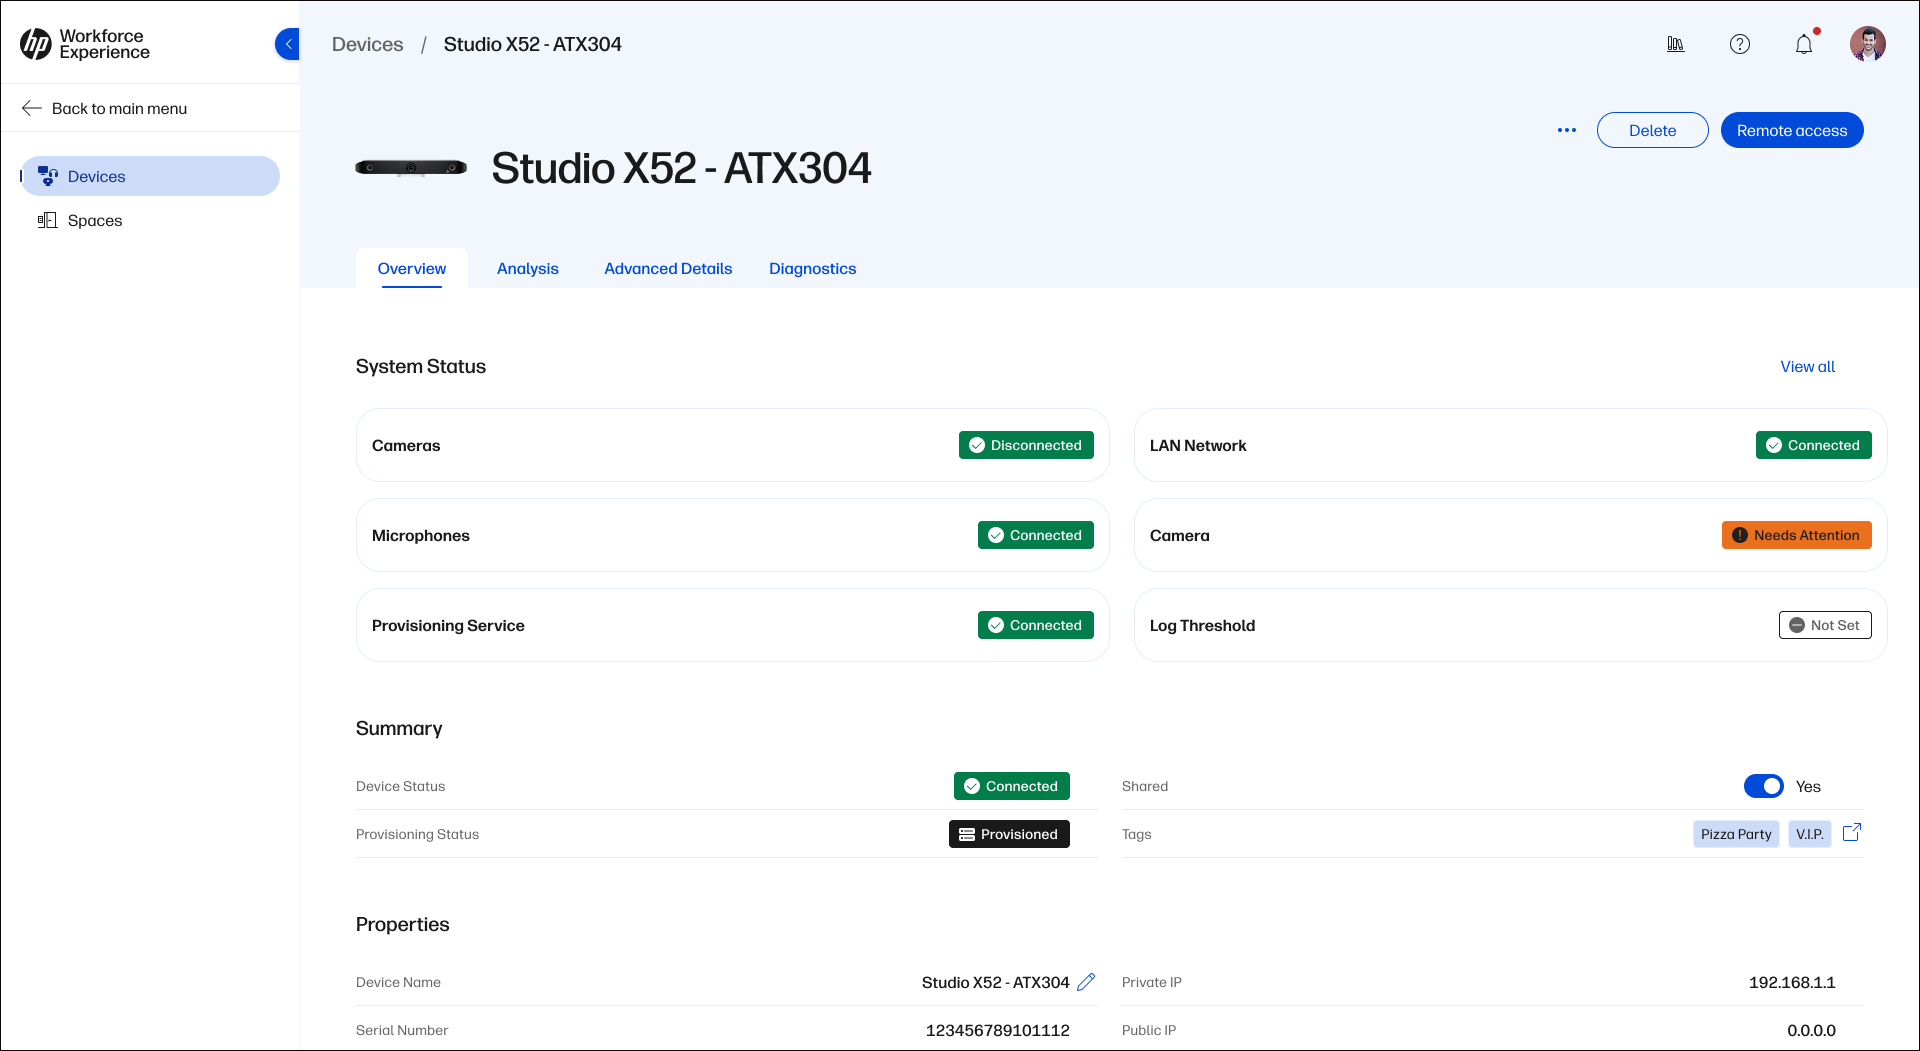1920x1051 pixels.
Task: Click the back arrow to main menu
Action: click(x=32, y=108)
